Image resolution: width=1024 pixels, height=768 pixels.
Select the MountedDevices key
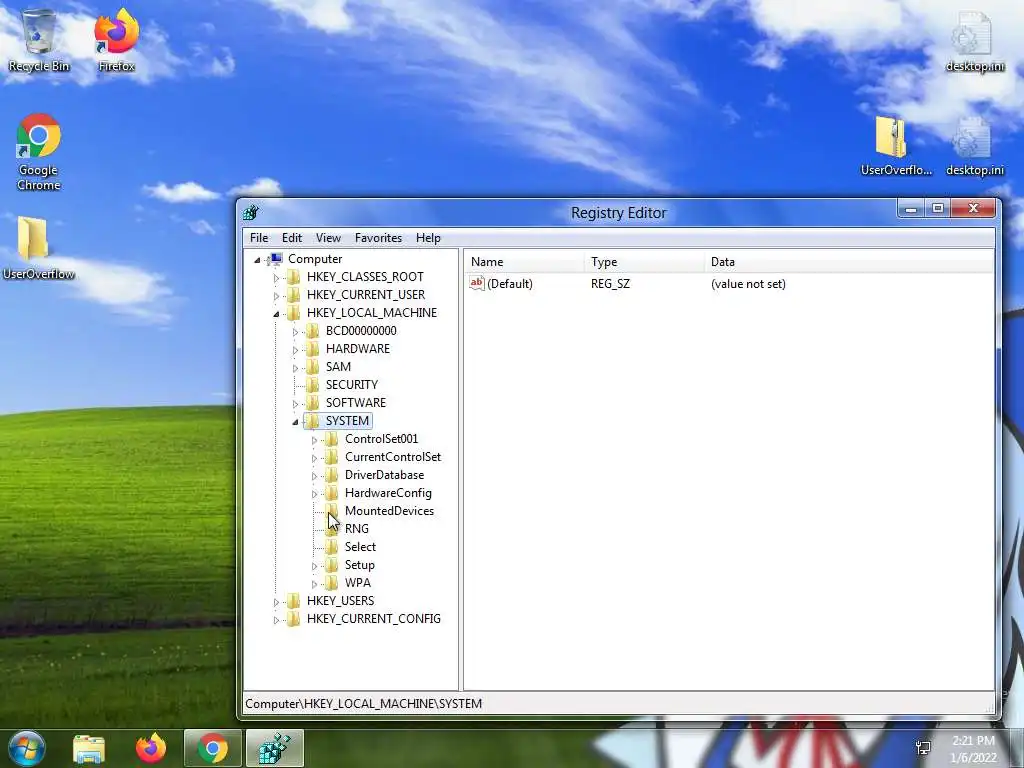389,511
